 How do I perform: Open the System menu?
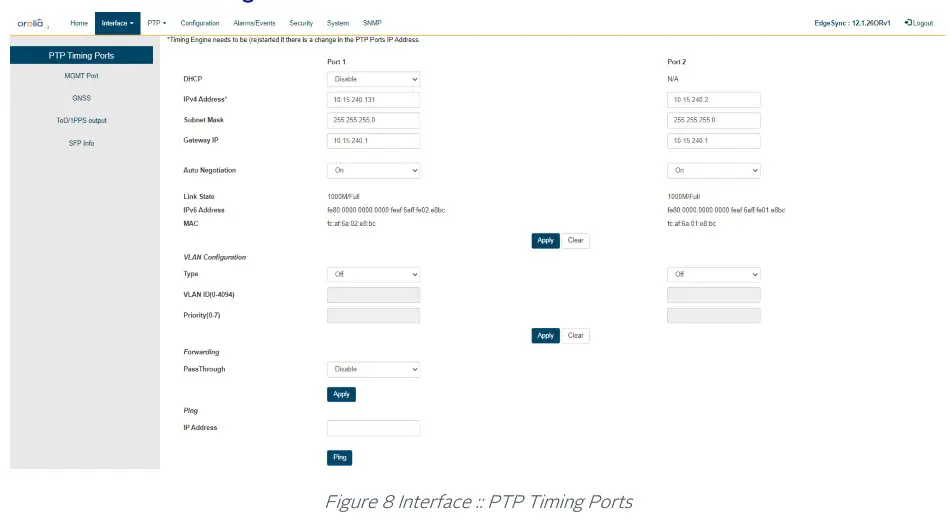338,23
